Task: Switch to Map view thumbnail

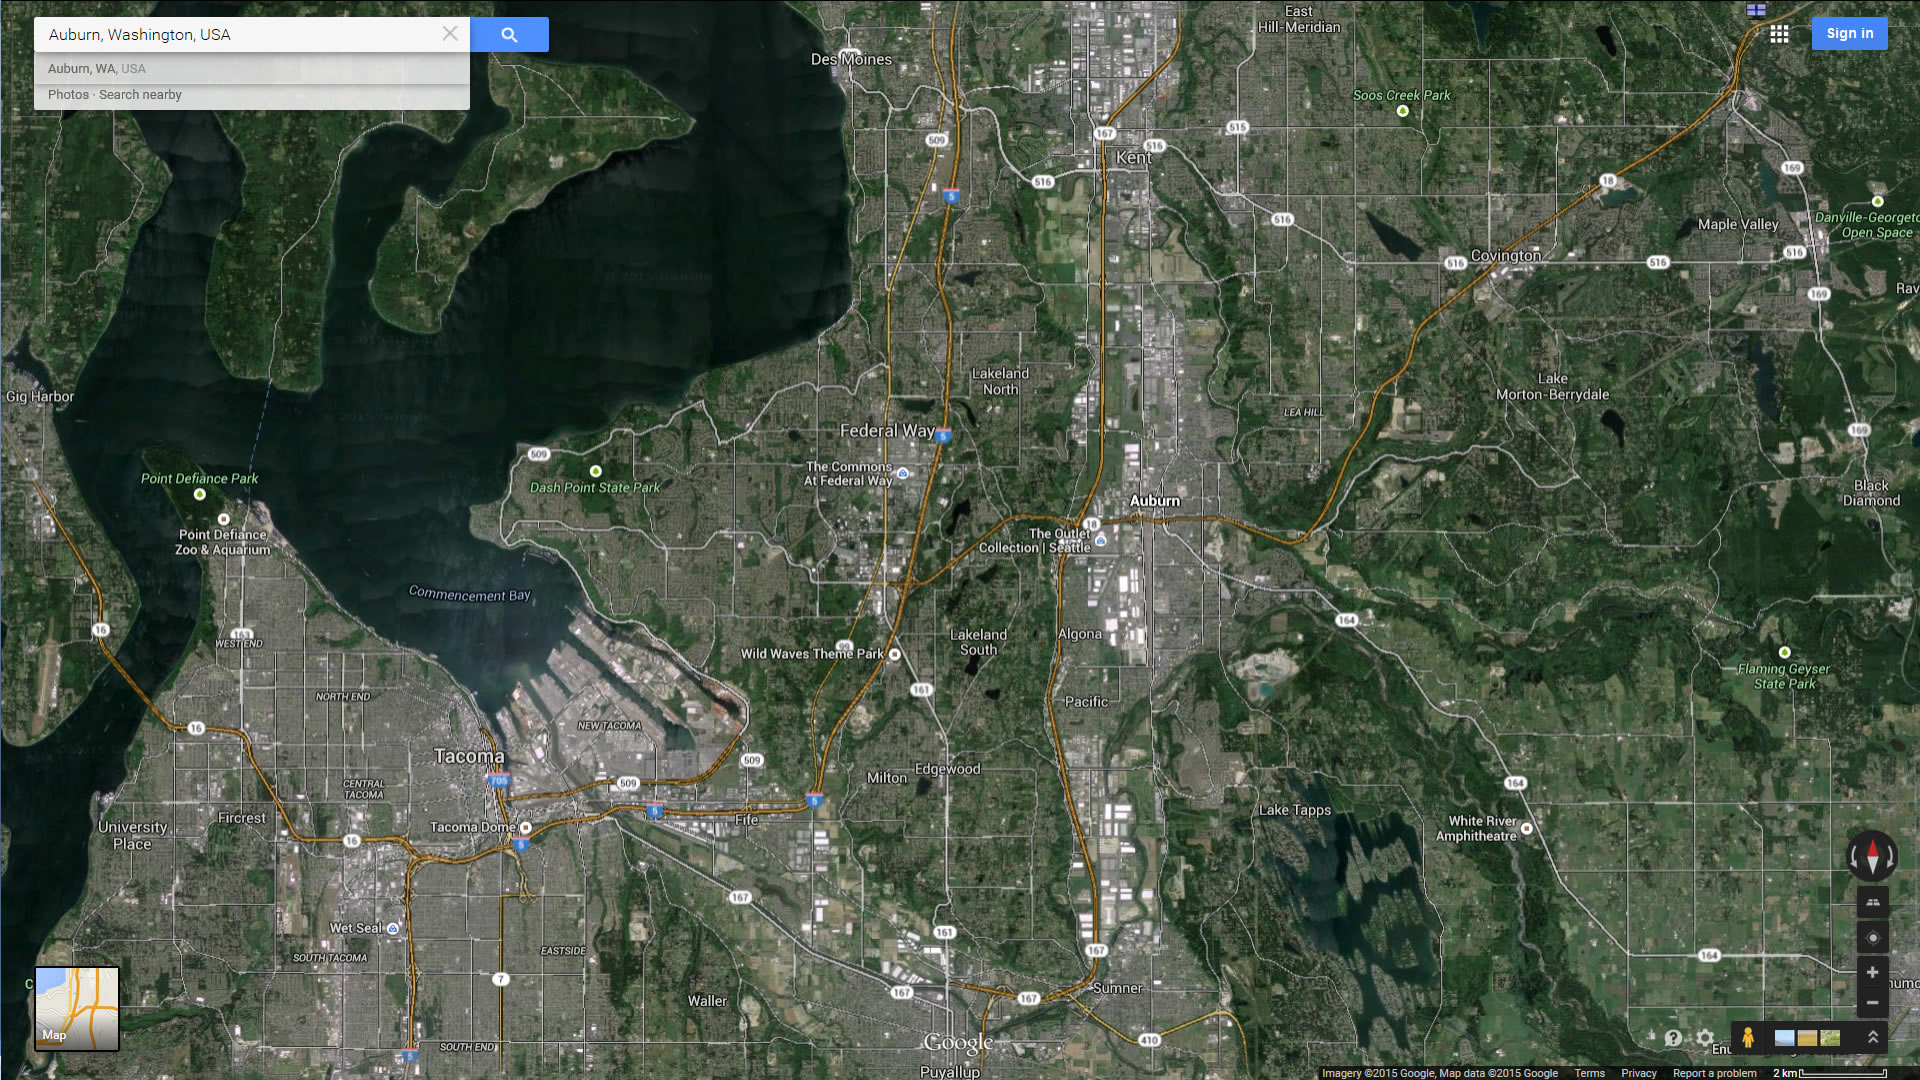Action: point(77,1009)
